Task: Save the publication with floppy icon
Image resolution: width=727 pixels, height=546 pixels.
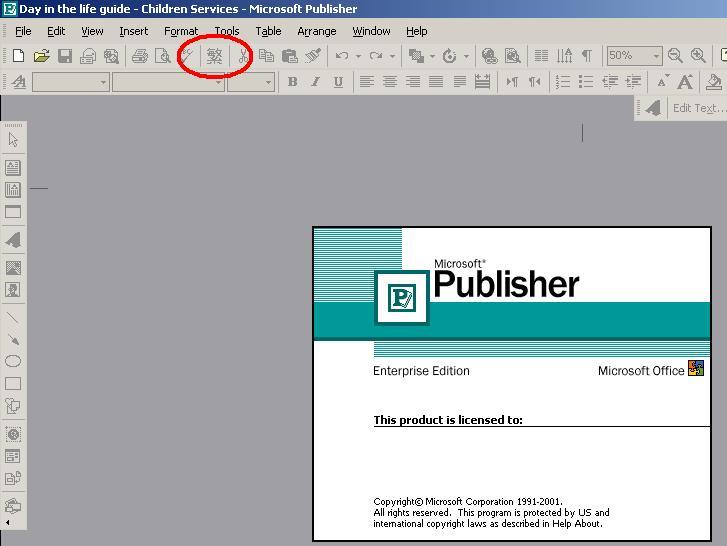Action: (64, 56)
